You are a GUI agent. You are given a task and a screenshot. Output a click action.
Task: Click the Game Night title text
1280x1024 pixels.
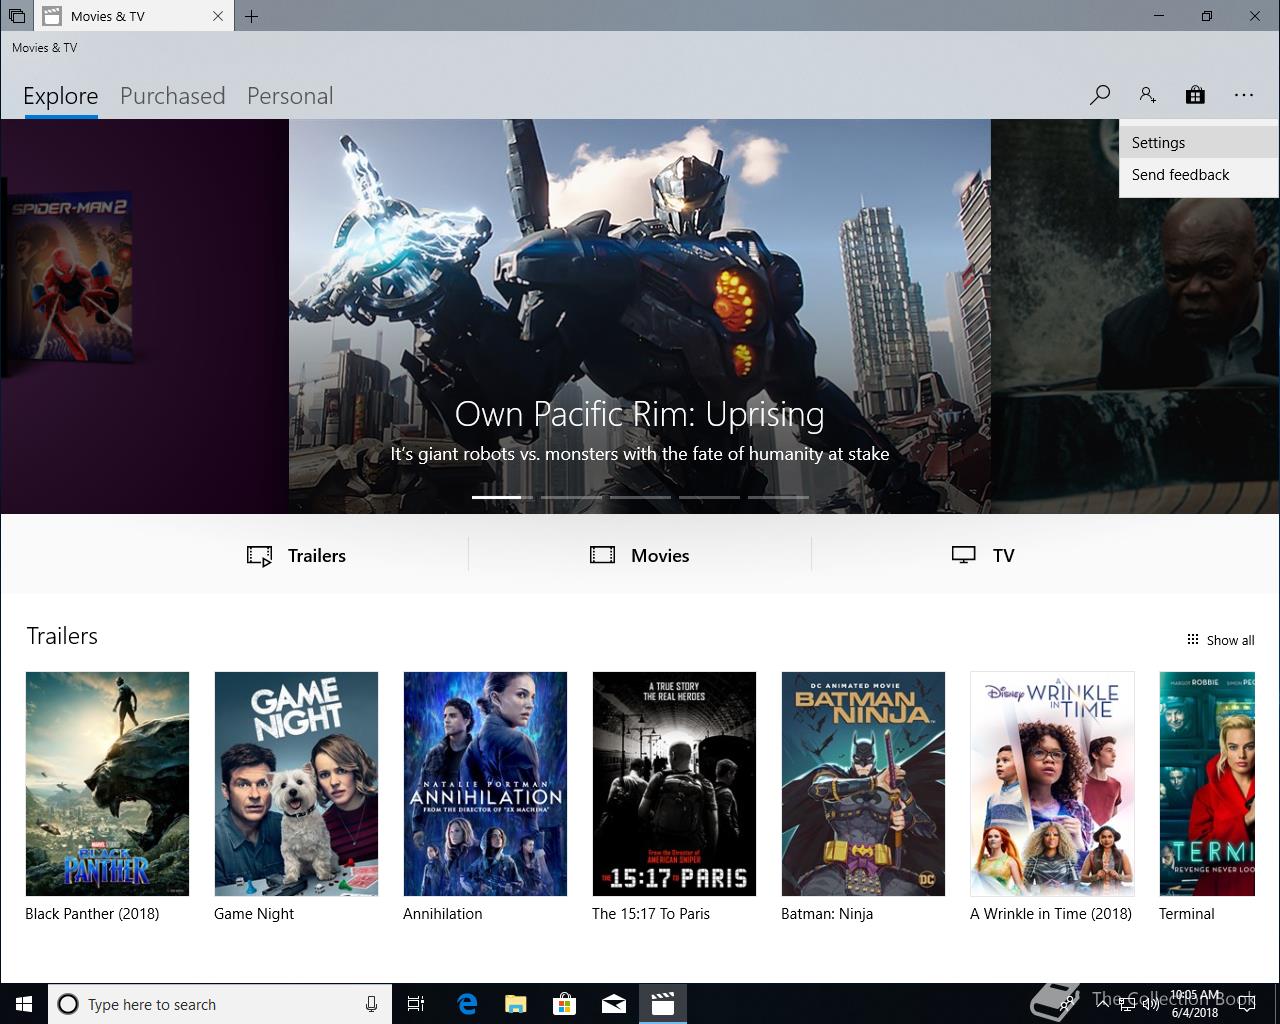coord(254,914)
